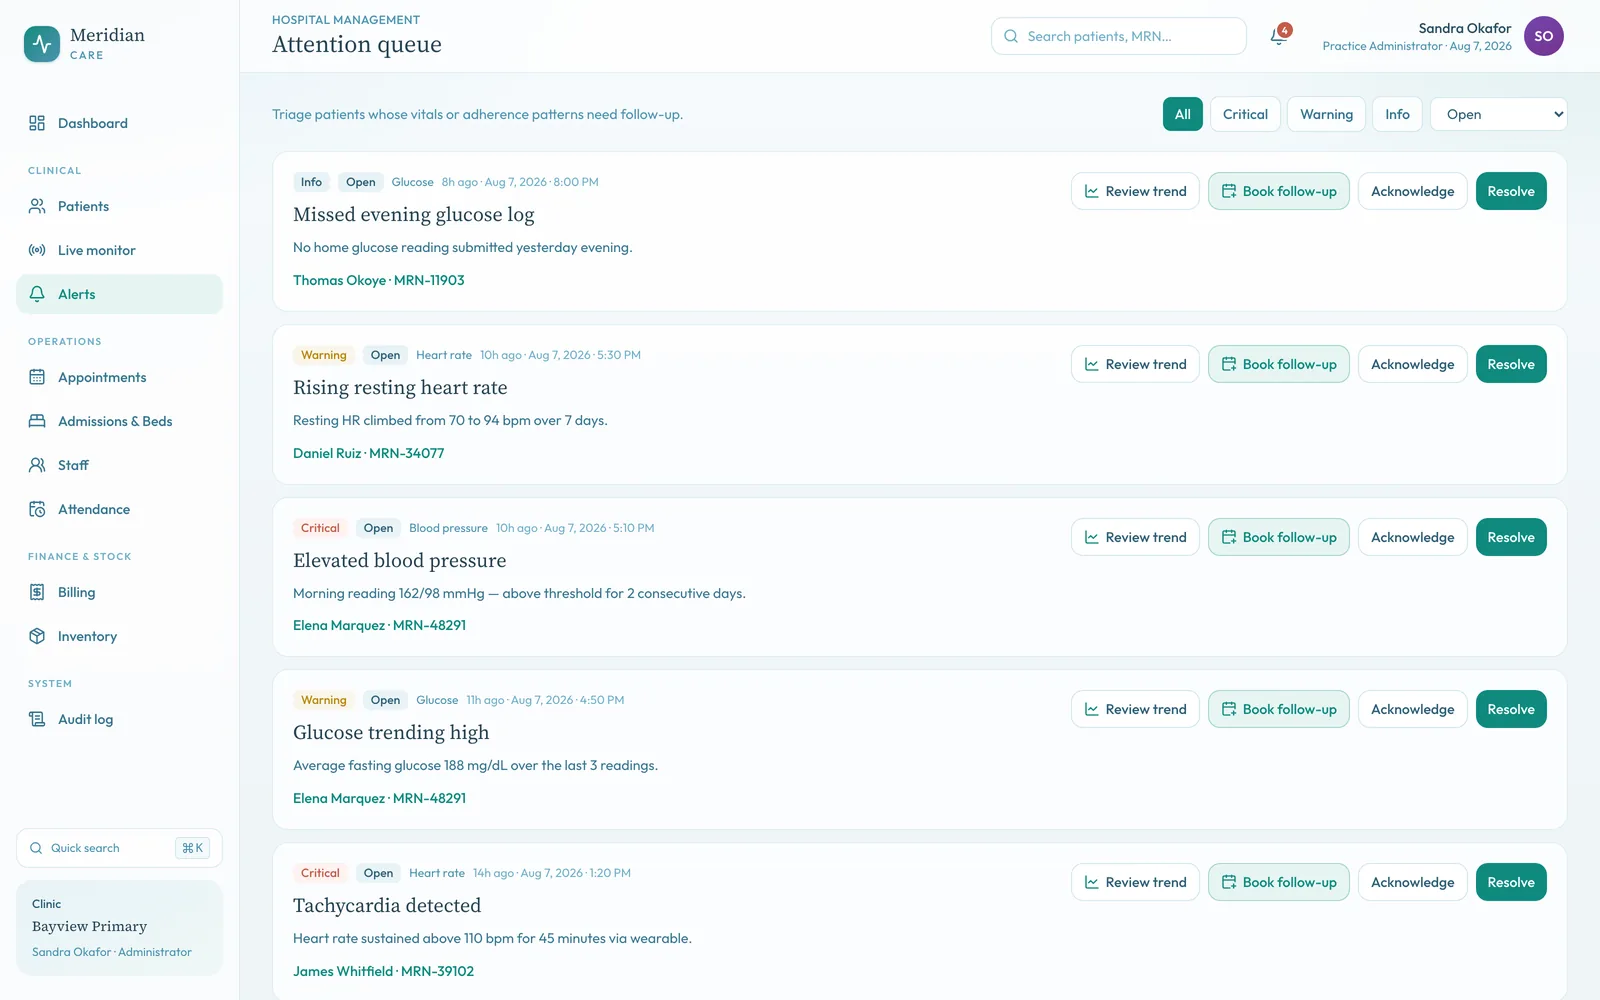Resolve the Missed evening glucose log alert
Screen dimensions: 1600x1000
click(1511, 191)
